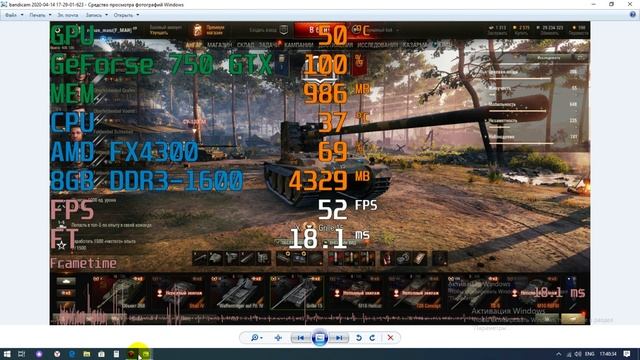The width and height of the screenshot is (640, 360).
Task: Switch the ENG input language indicator
Action: [589, 354]
